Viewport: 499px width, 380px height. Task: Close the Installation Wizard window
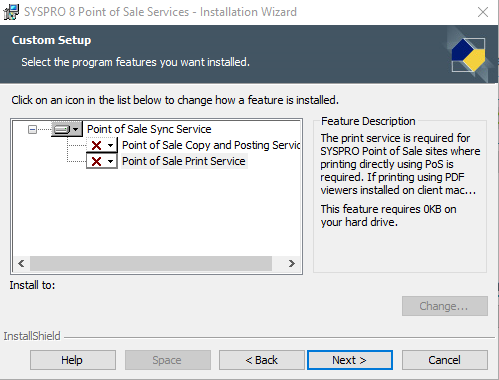[483, 12]
